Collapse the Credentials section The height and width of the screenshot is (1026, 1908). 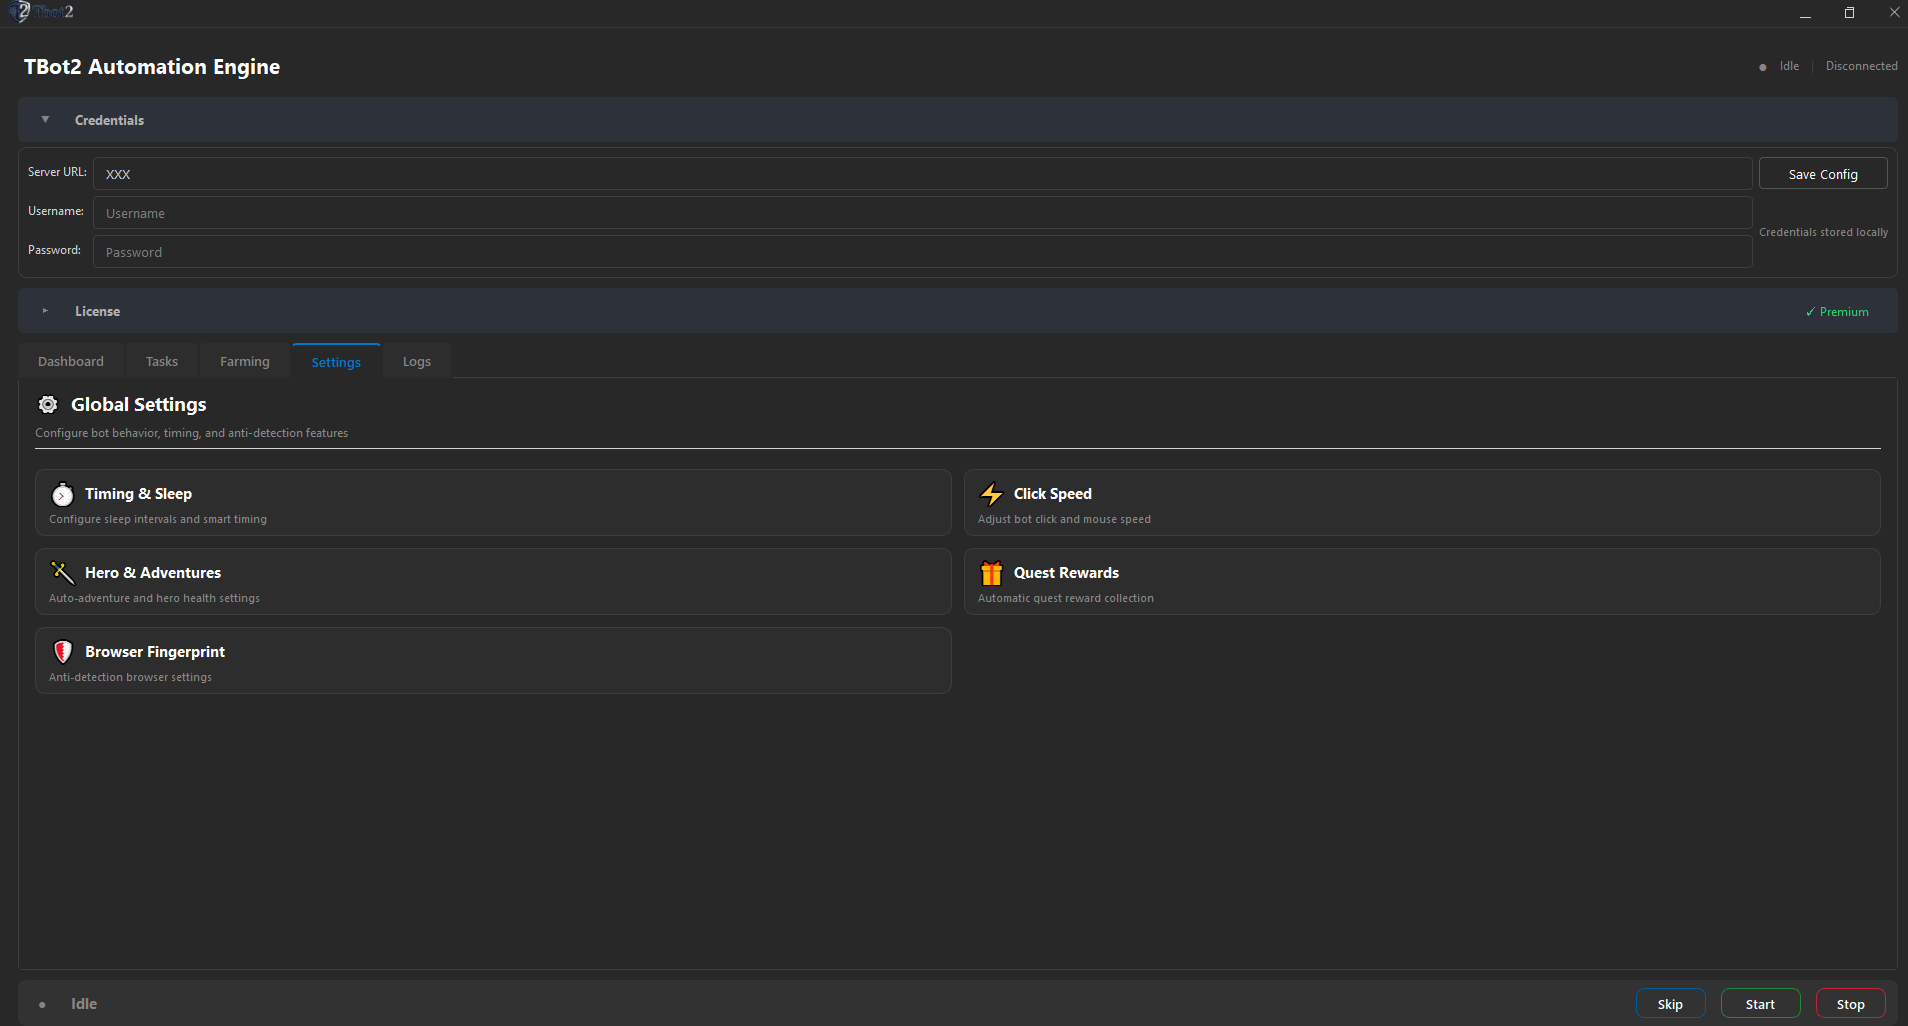coord(45,119)
